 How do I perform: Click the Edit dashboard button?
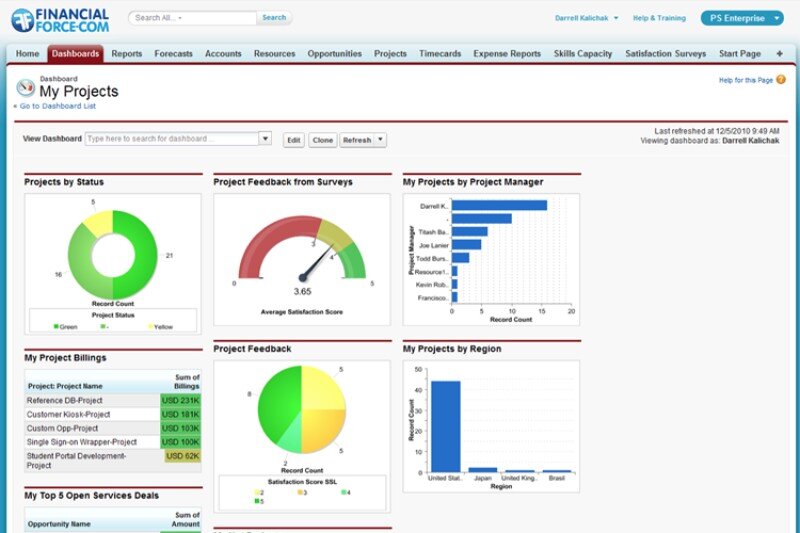coord(294,140)
